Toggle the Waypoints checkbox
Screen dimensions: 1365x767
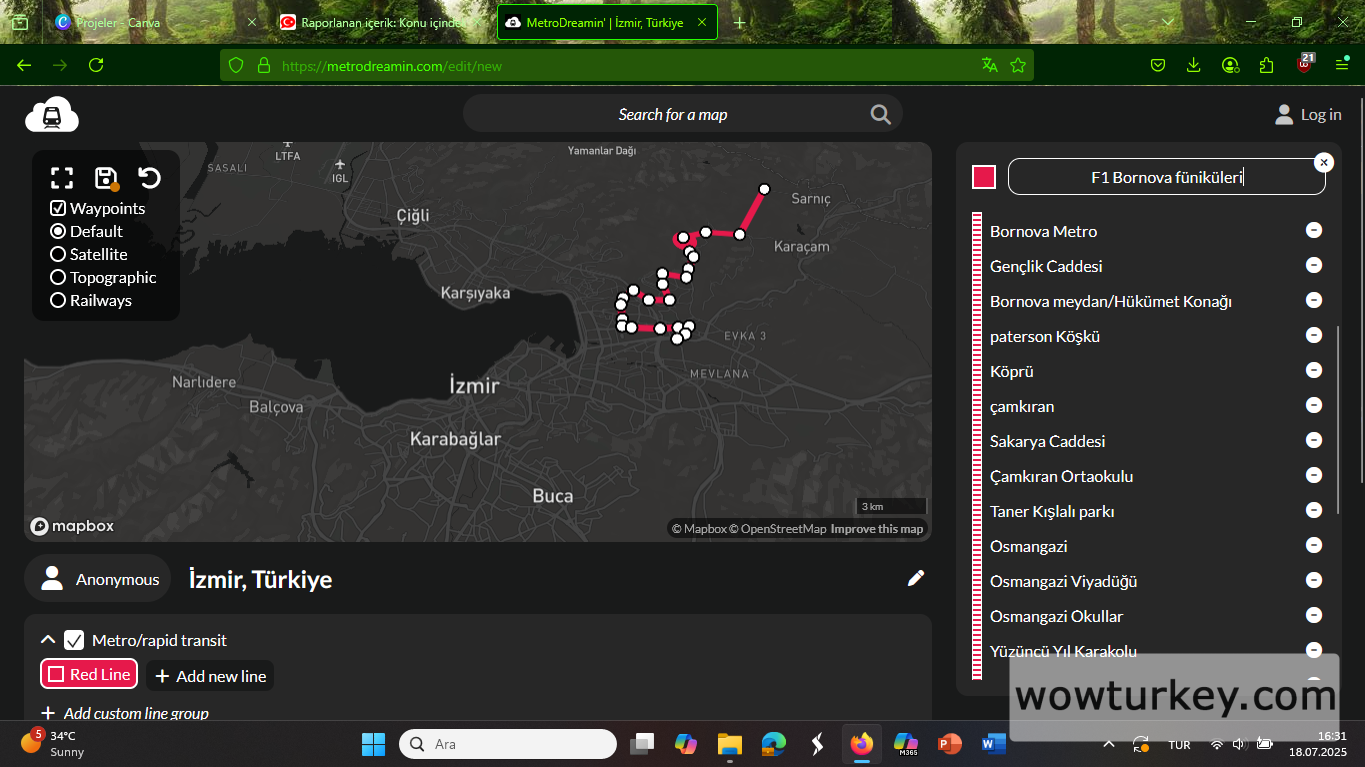tap(58, 208)
